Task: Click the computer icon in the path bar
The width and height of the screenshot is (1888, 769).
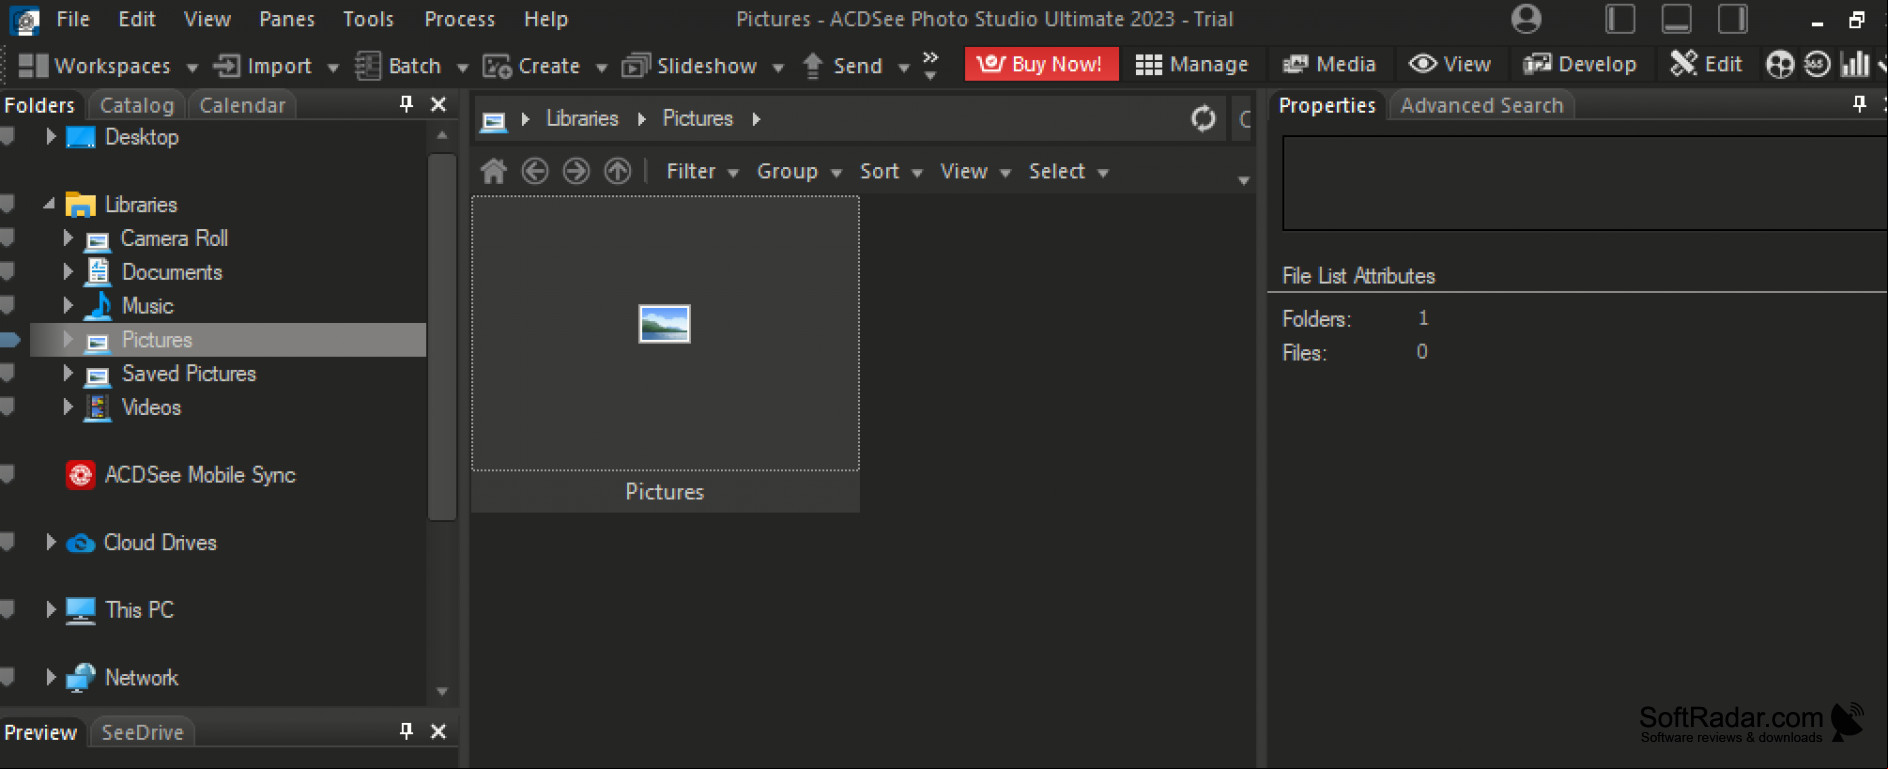Action: (x=493, y=121)
